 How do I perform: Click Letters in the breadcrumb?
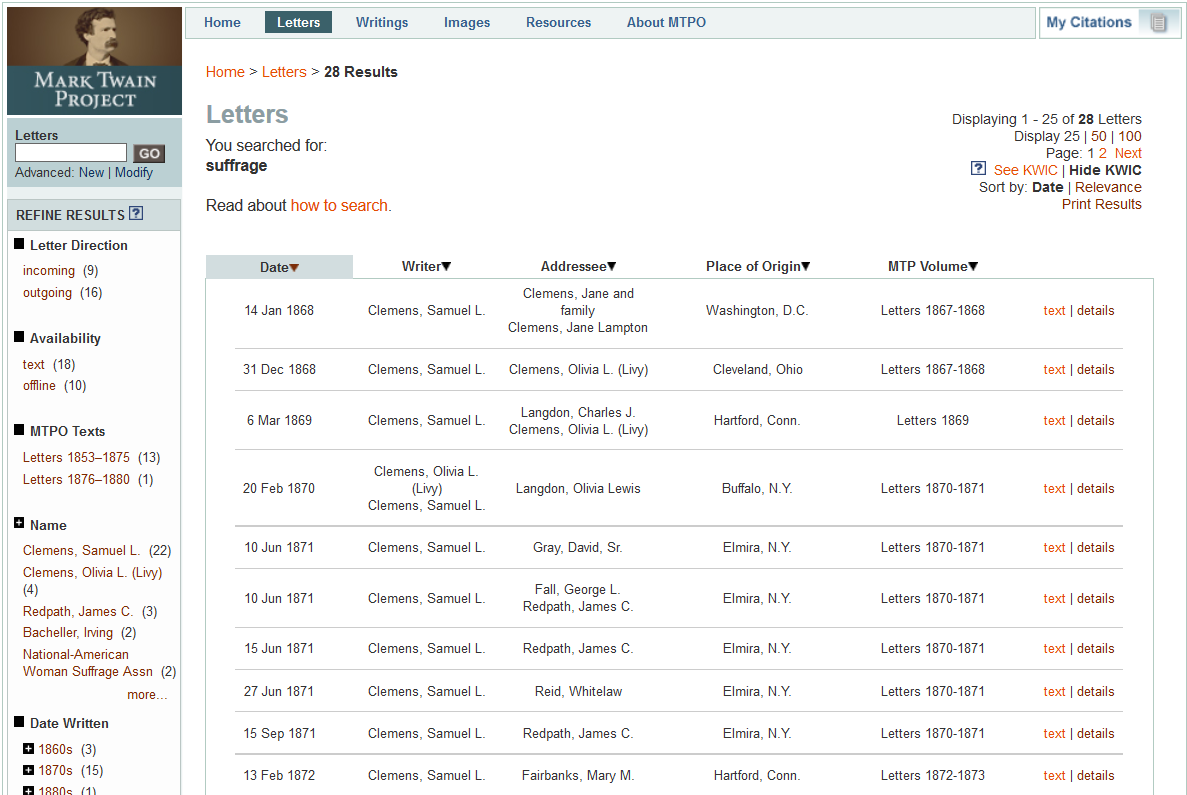[x=284, y=72]
